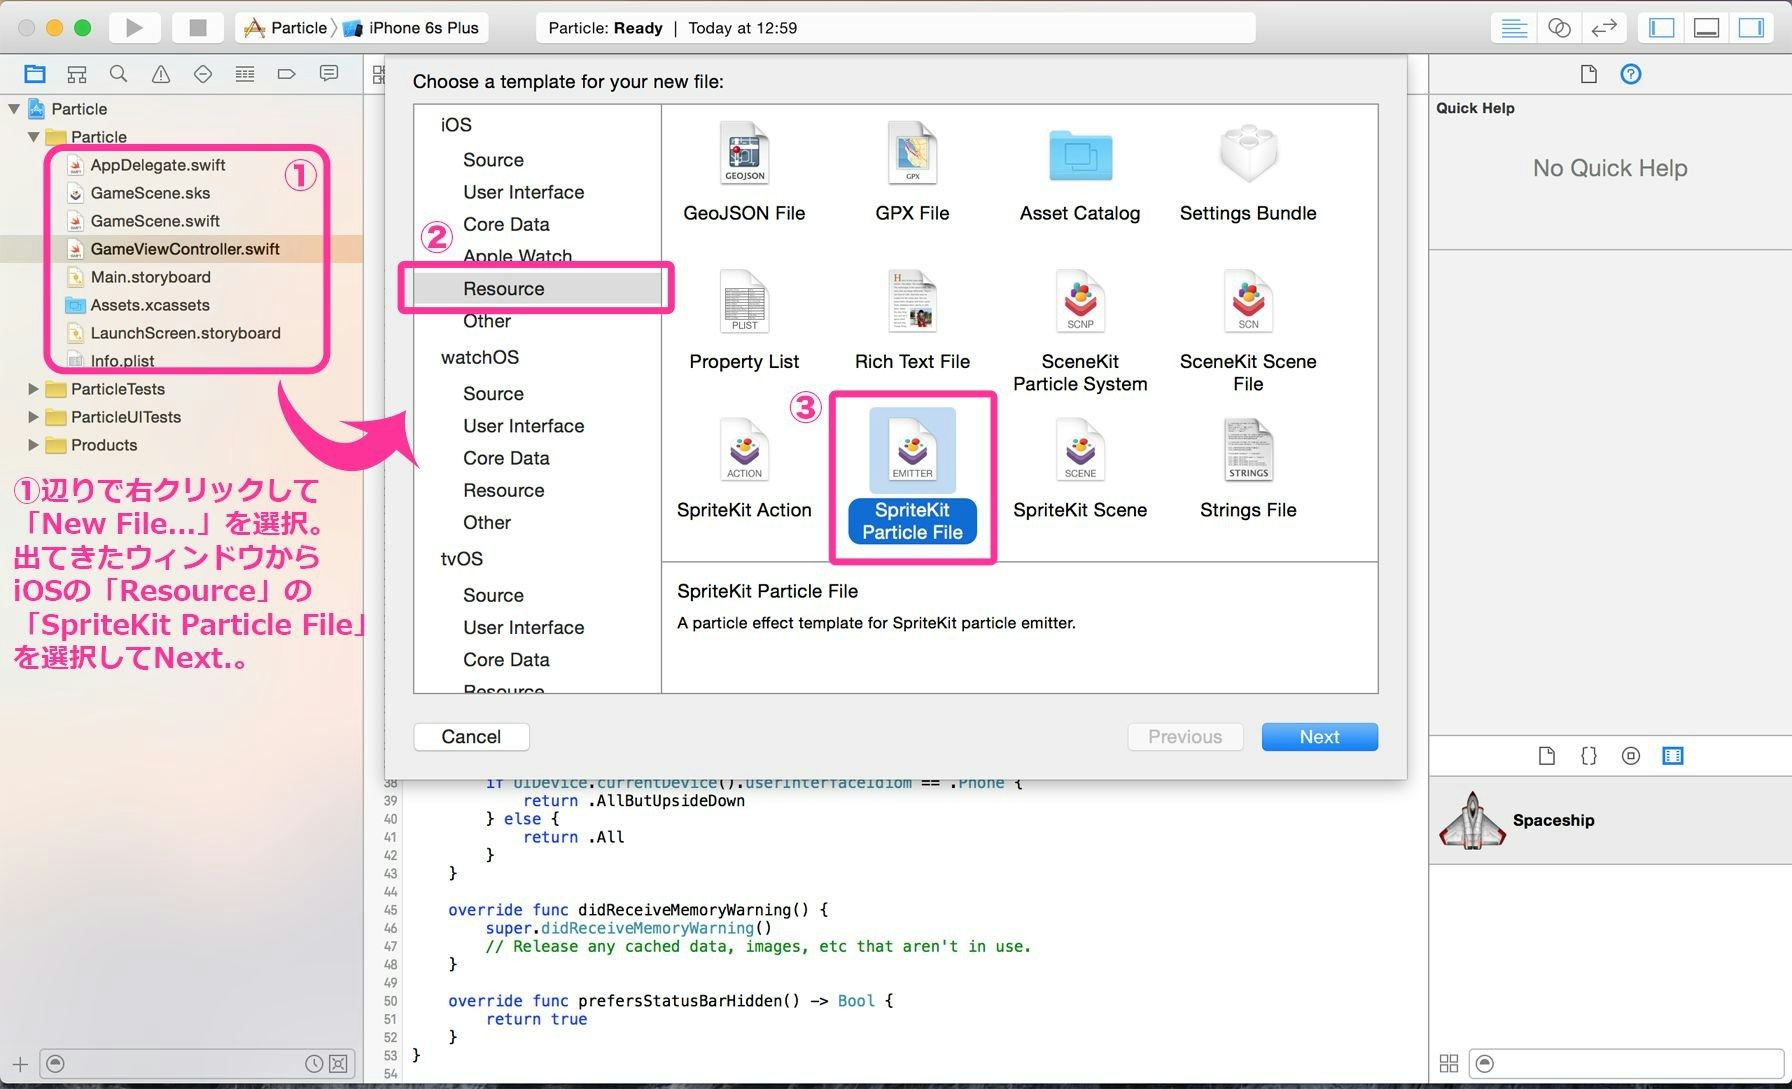1792x1089 pixels.
Task: Open the Breakpoint navigator
Action: pos(287,74)
